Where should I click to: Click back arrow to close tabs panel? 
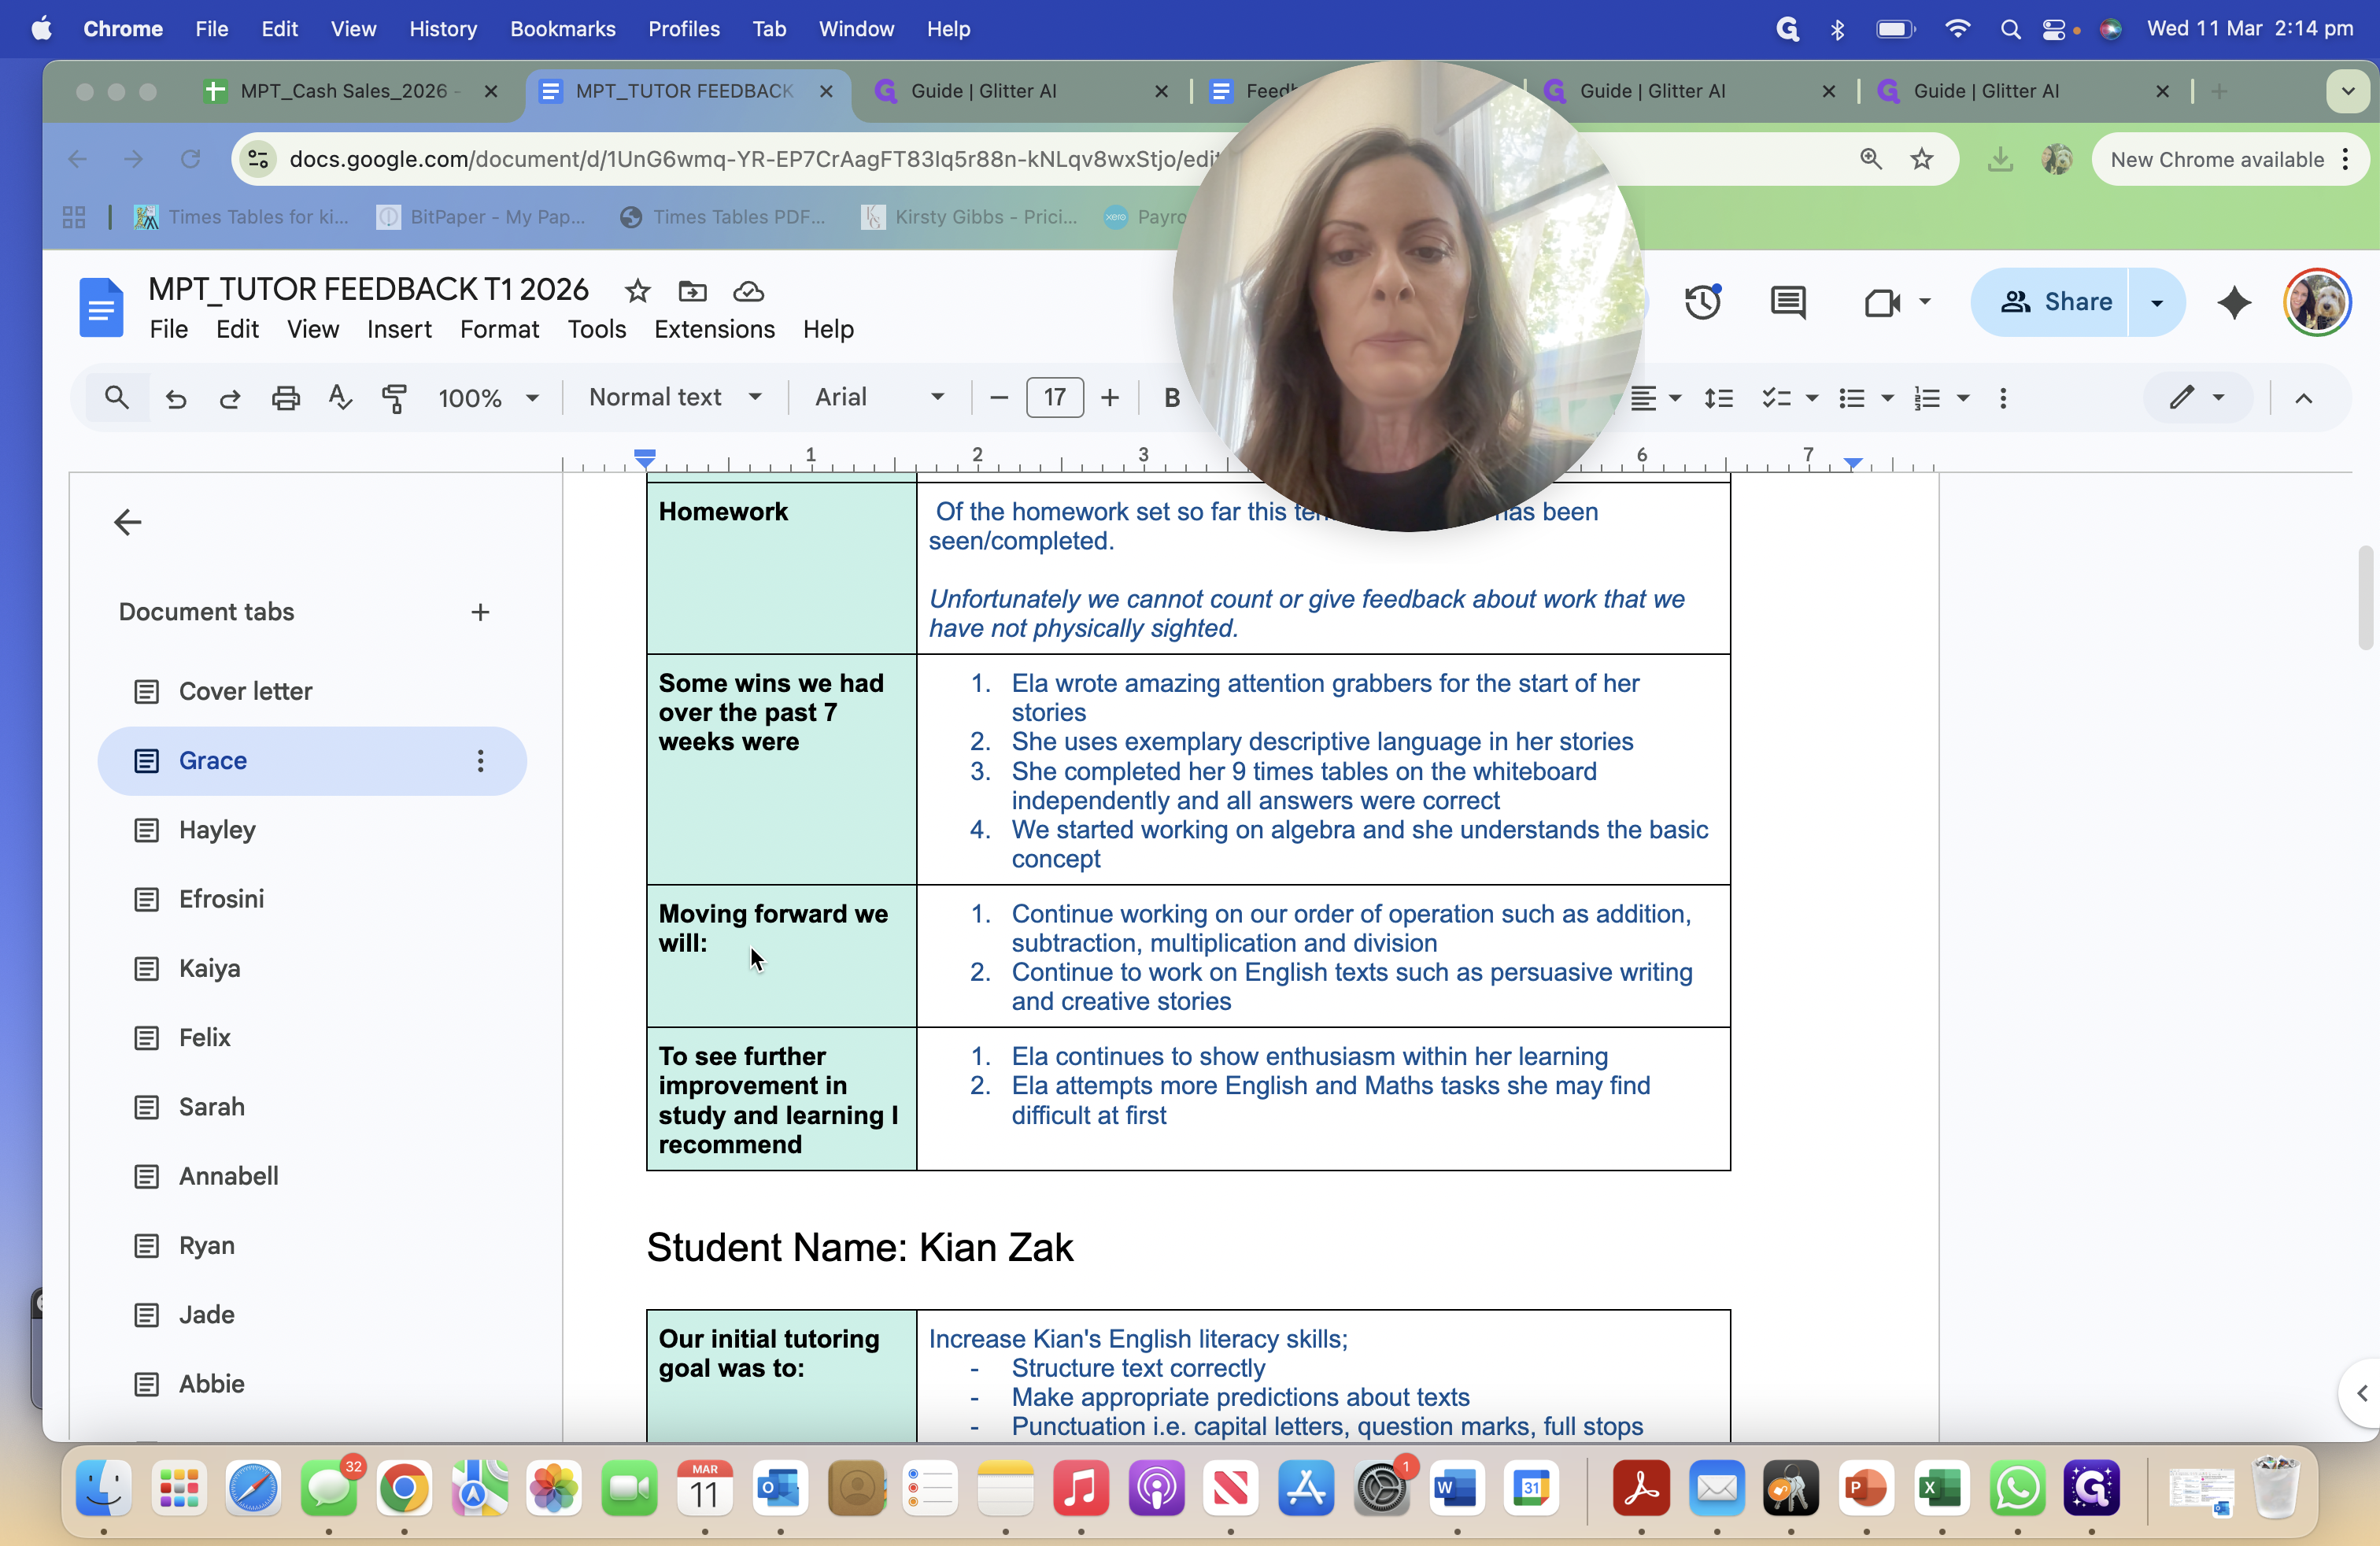(128, 522)
